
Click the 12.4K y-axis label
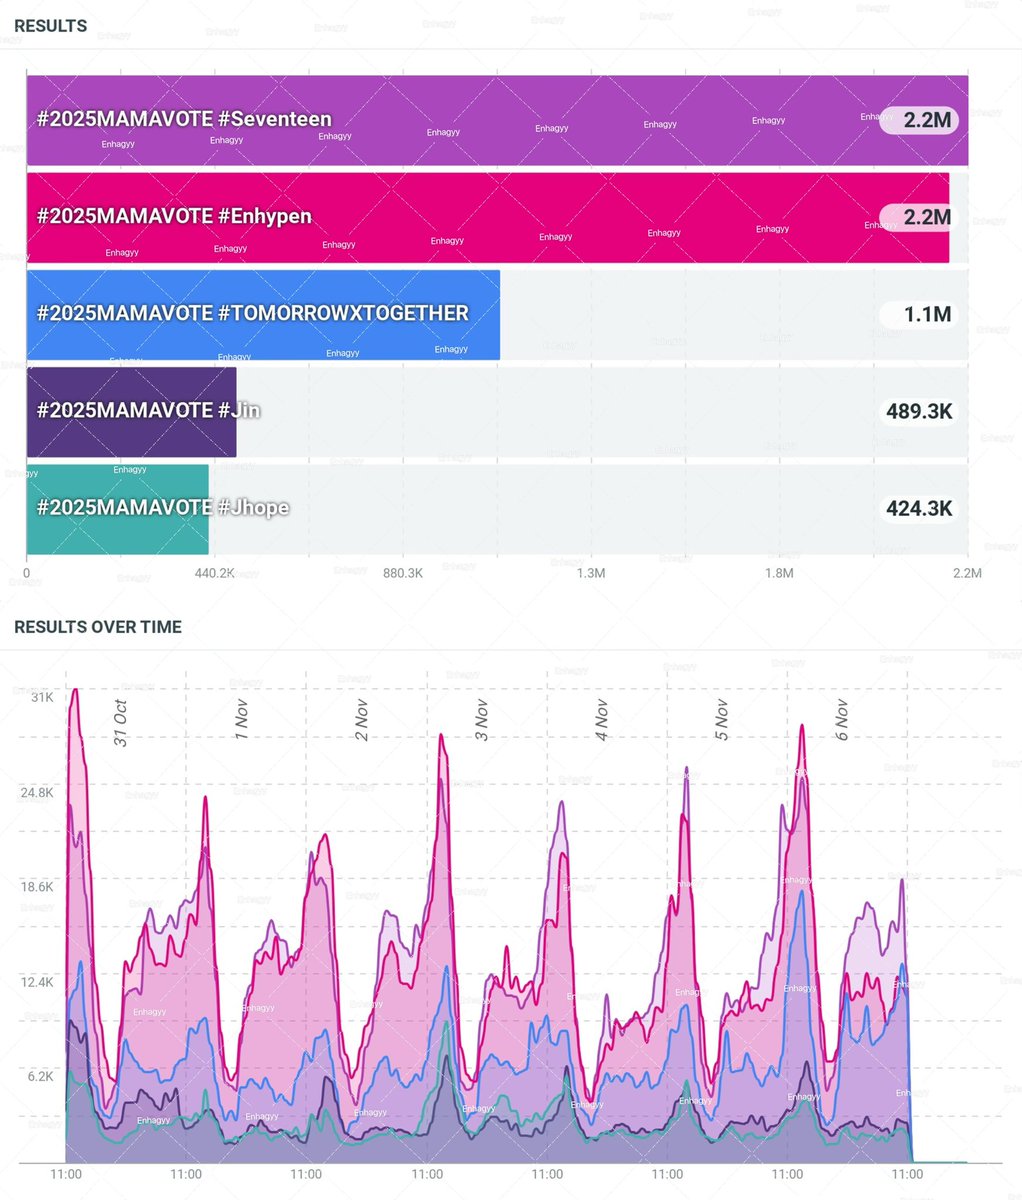point(36,982)
